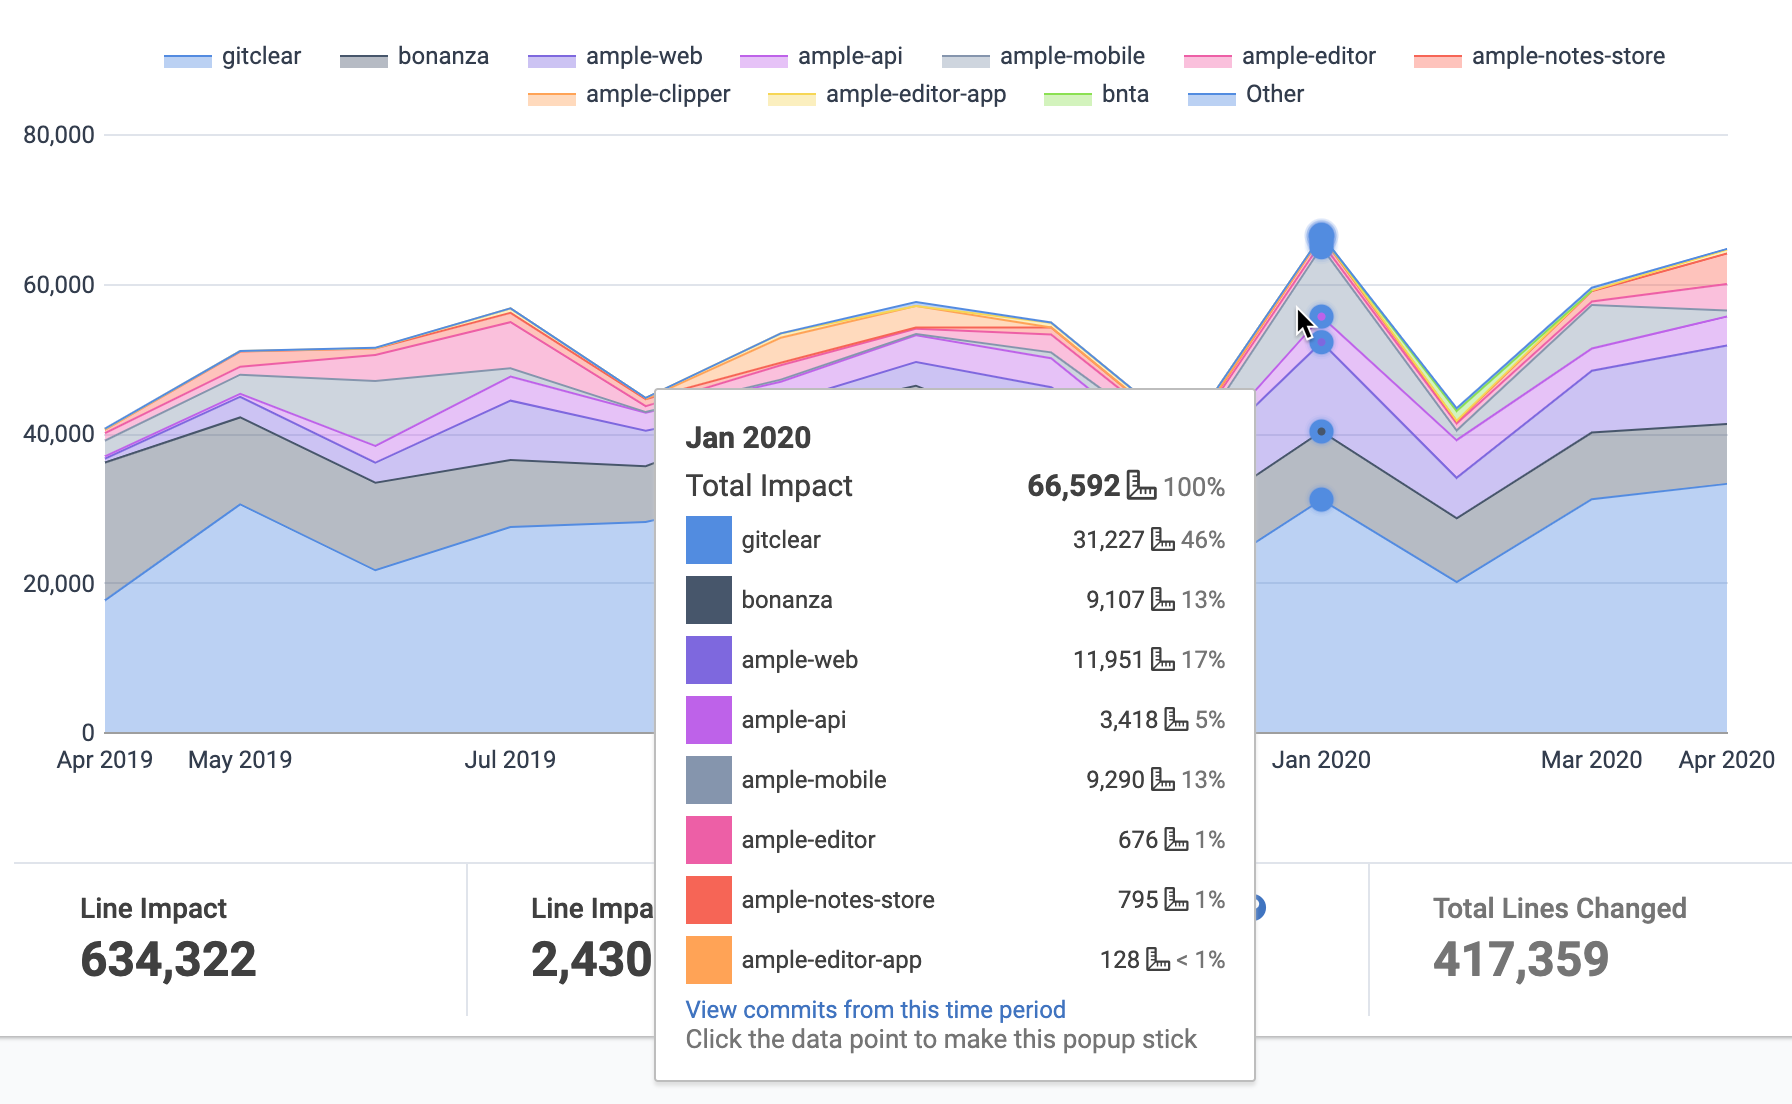Image resolution: width=1792 pixels, height=1104 pixels.
Task: Click the 46% gitclear percentage
Action: (1203, 540)
